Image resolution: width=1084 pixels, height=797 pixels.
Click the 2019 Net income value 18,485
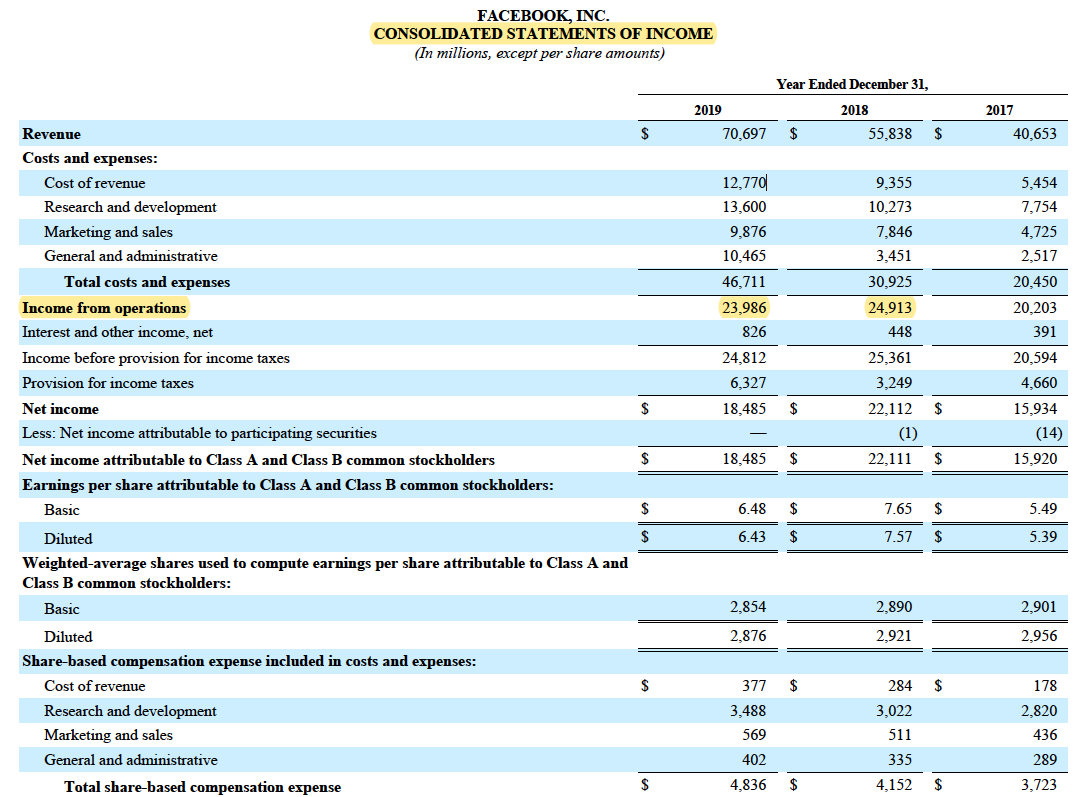click(744, 409)
